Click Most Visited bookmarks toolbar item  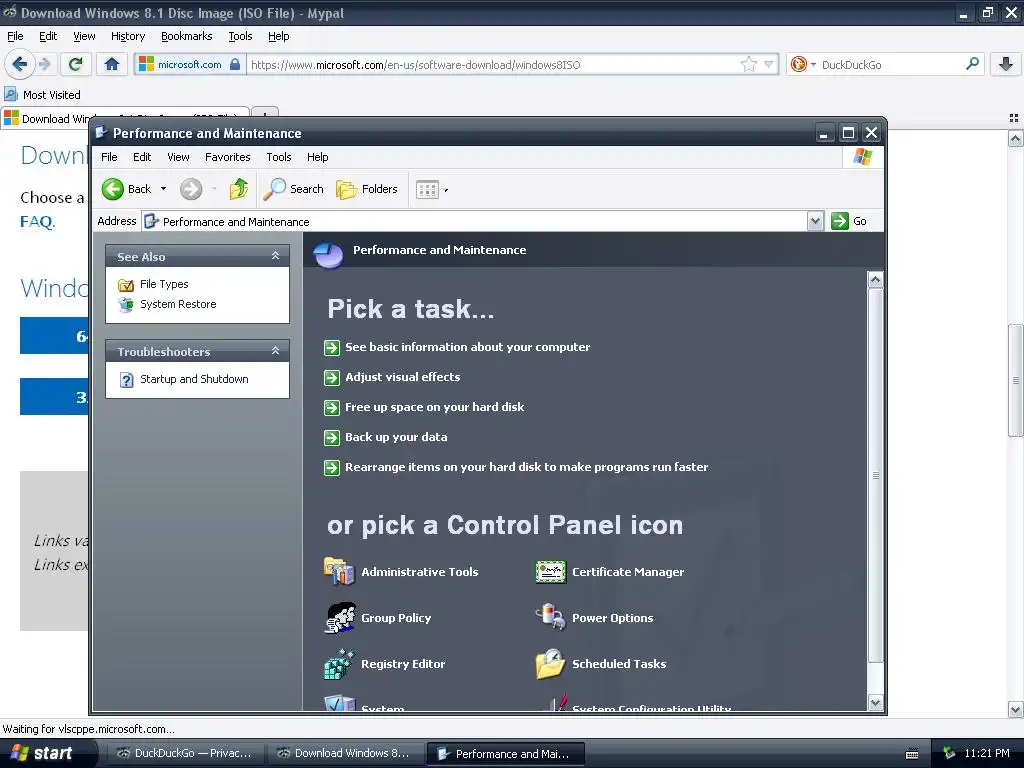pyautogui.click(x=43, y=95)
